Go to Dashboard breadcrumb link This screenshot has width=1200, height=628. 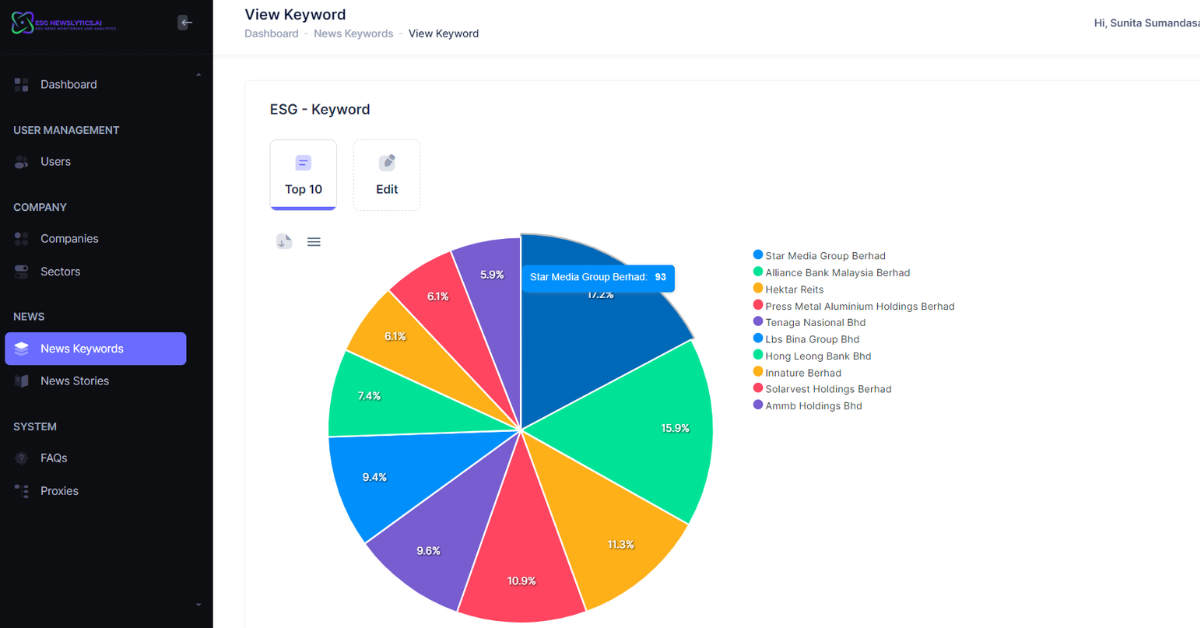(x=271, y=34)
